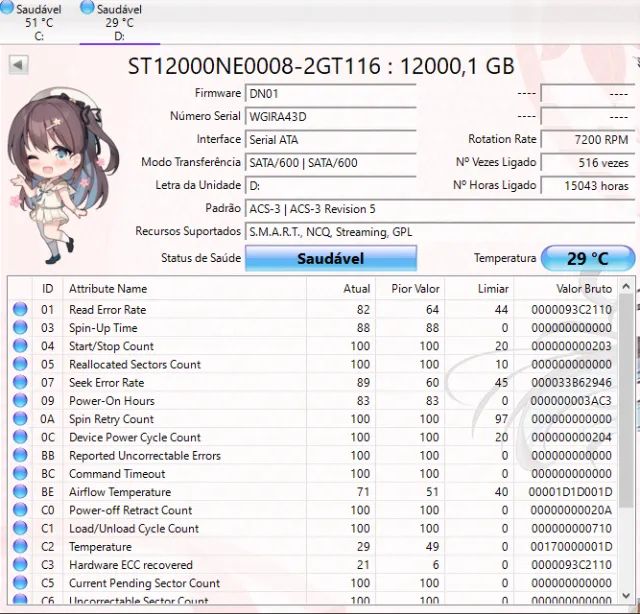Click the status icon for Seek Error Rate

(20, 382)
